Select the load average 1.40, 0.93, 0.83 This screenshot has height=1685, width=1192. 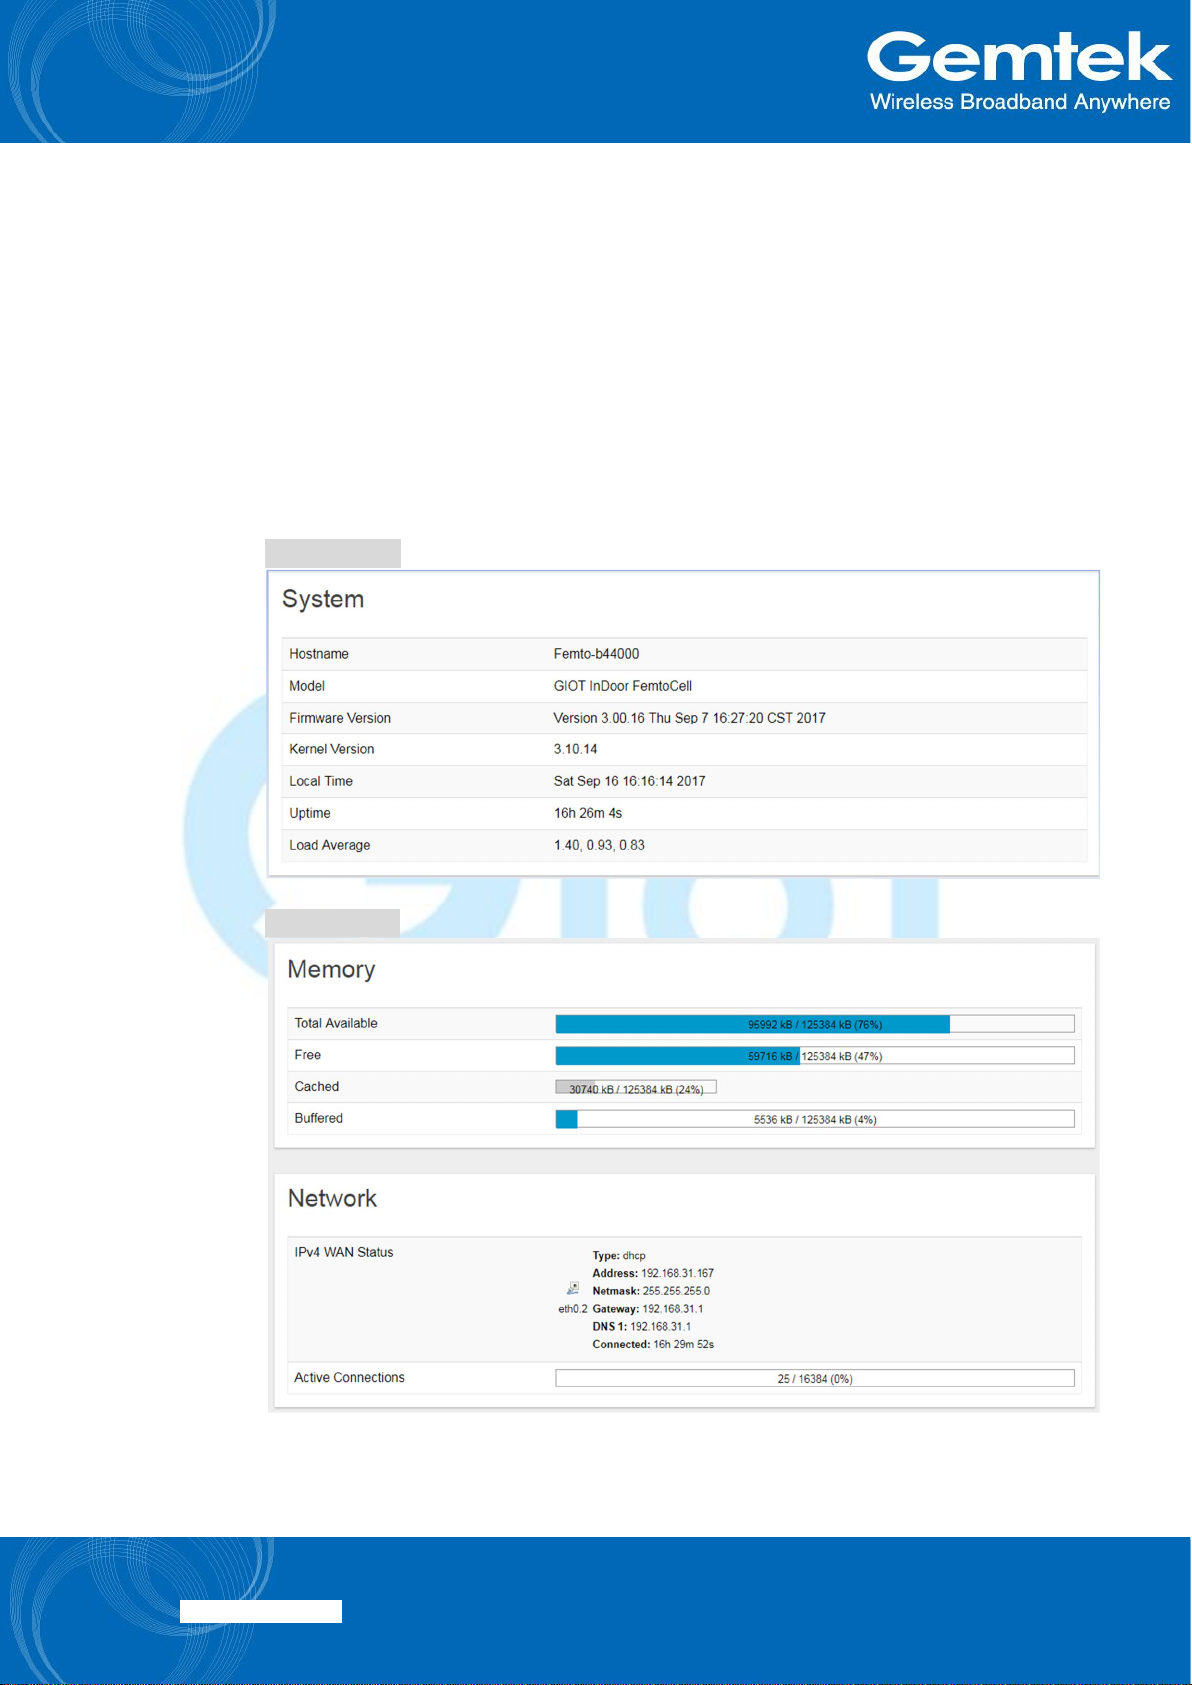599,845
